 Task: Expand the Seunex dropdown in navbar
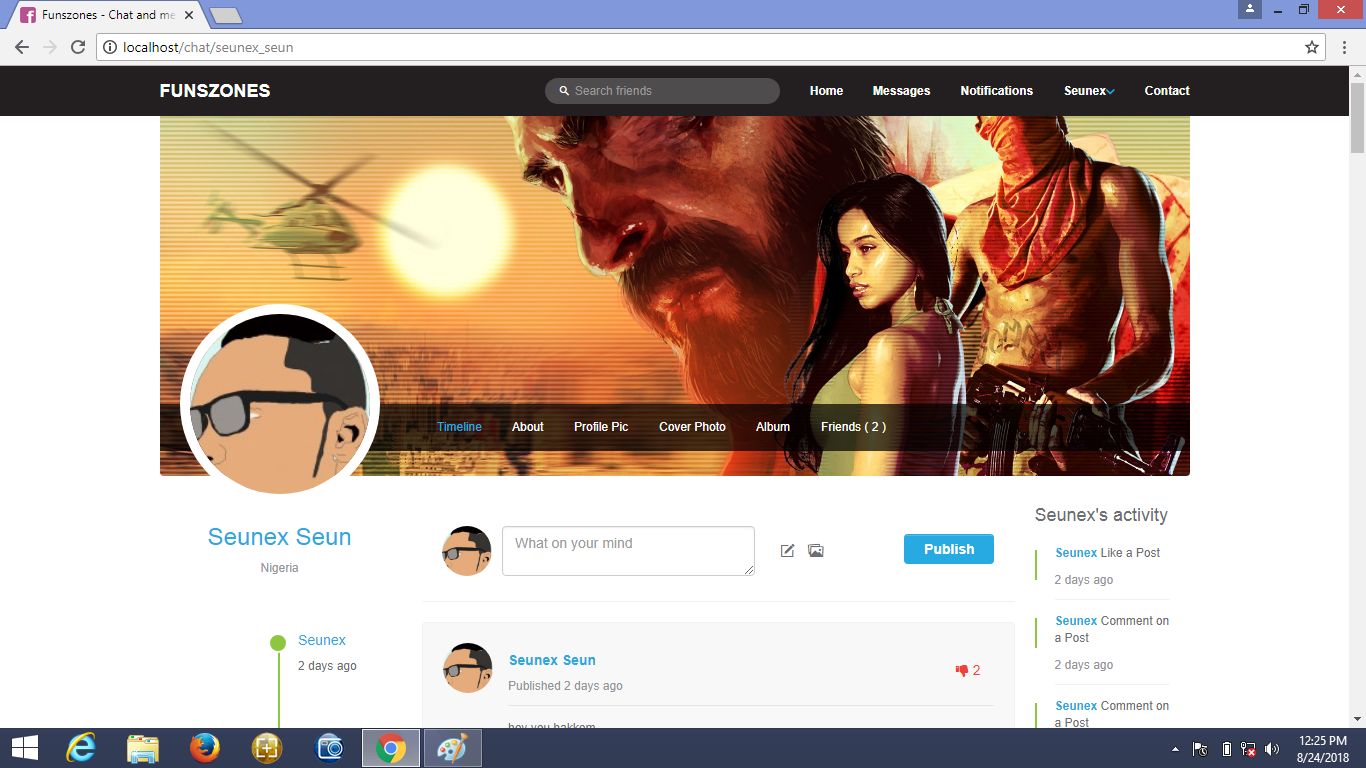1089,91
